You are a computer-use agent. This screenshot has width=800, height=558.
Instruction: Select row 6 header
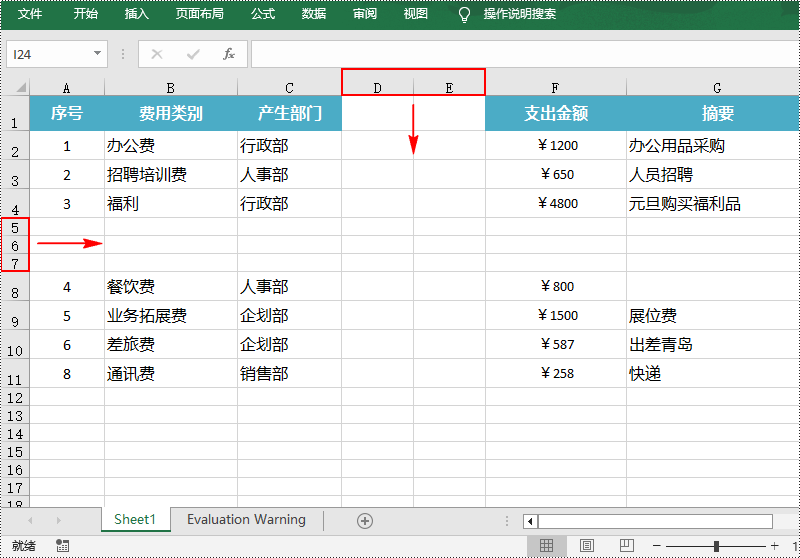click(15, 245)
